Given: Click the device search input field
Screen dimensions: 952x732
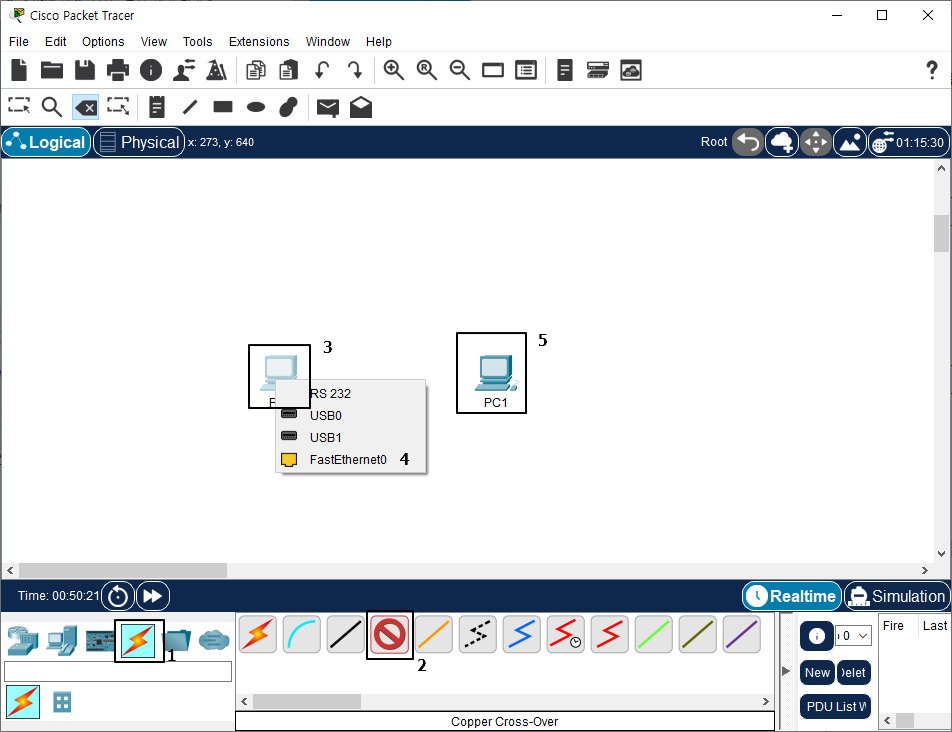Looking at the screenshot, I should click(x=118, y=671).
